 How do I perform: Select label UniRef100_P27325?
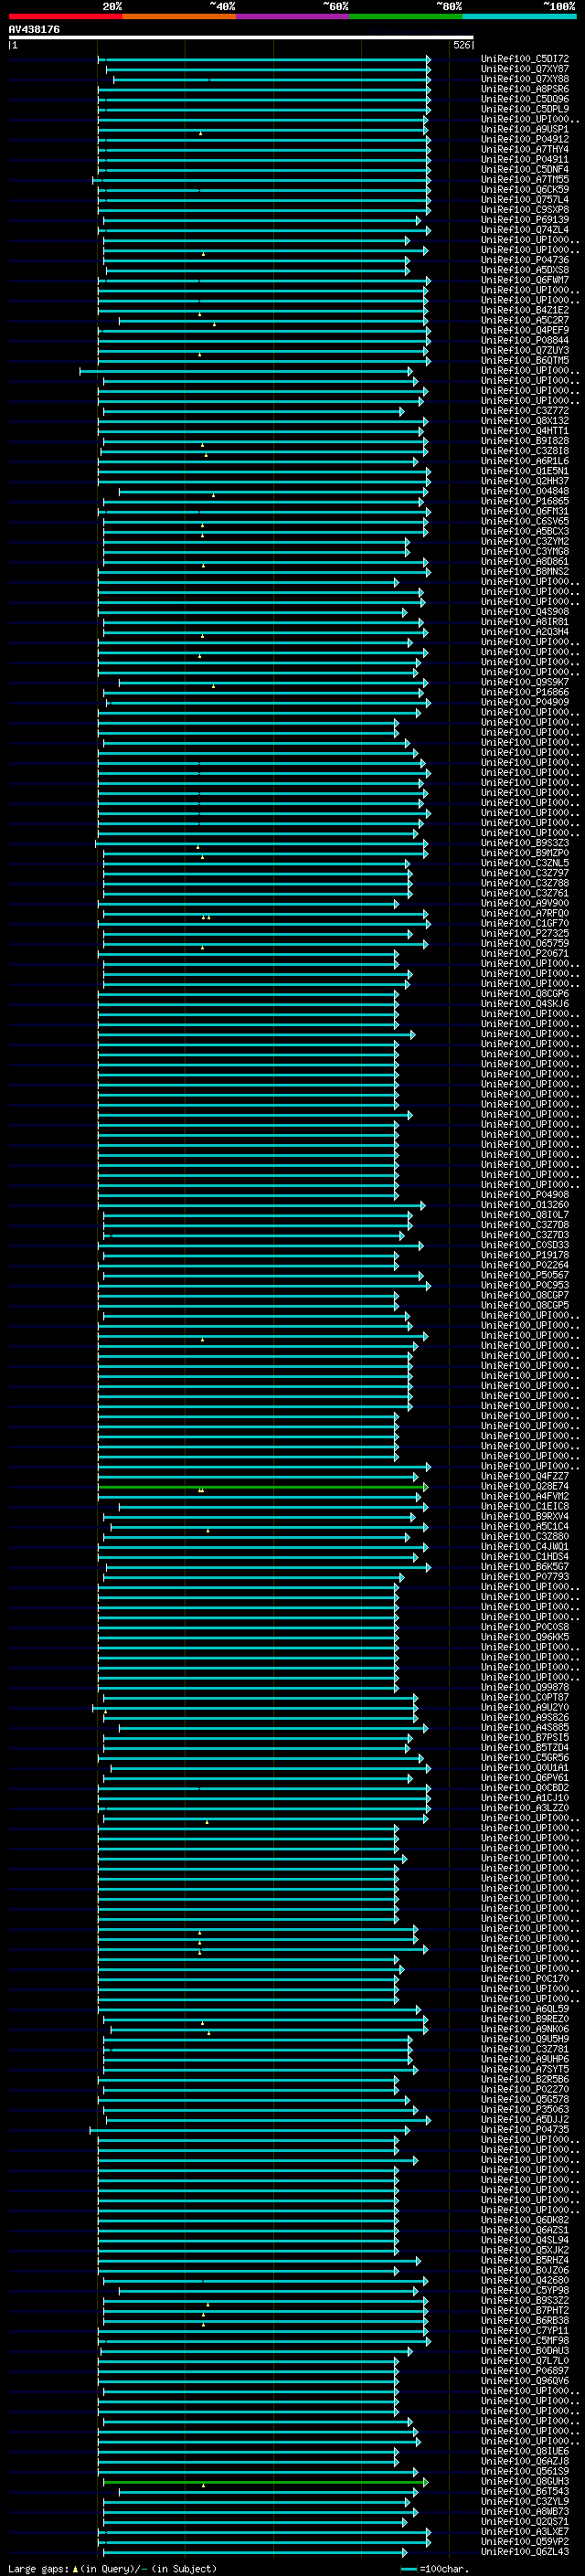[525, 933]
